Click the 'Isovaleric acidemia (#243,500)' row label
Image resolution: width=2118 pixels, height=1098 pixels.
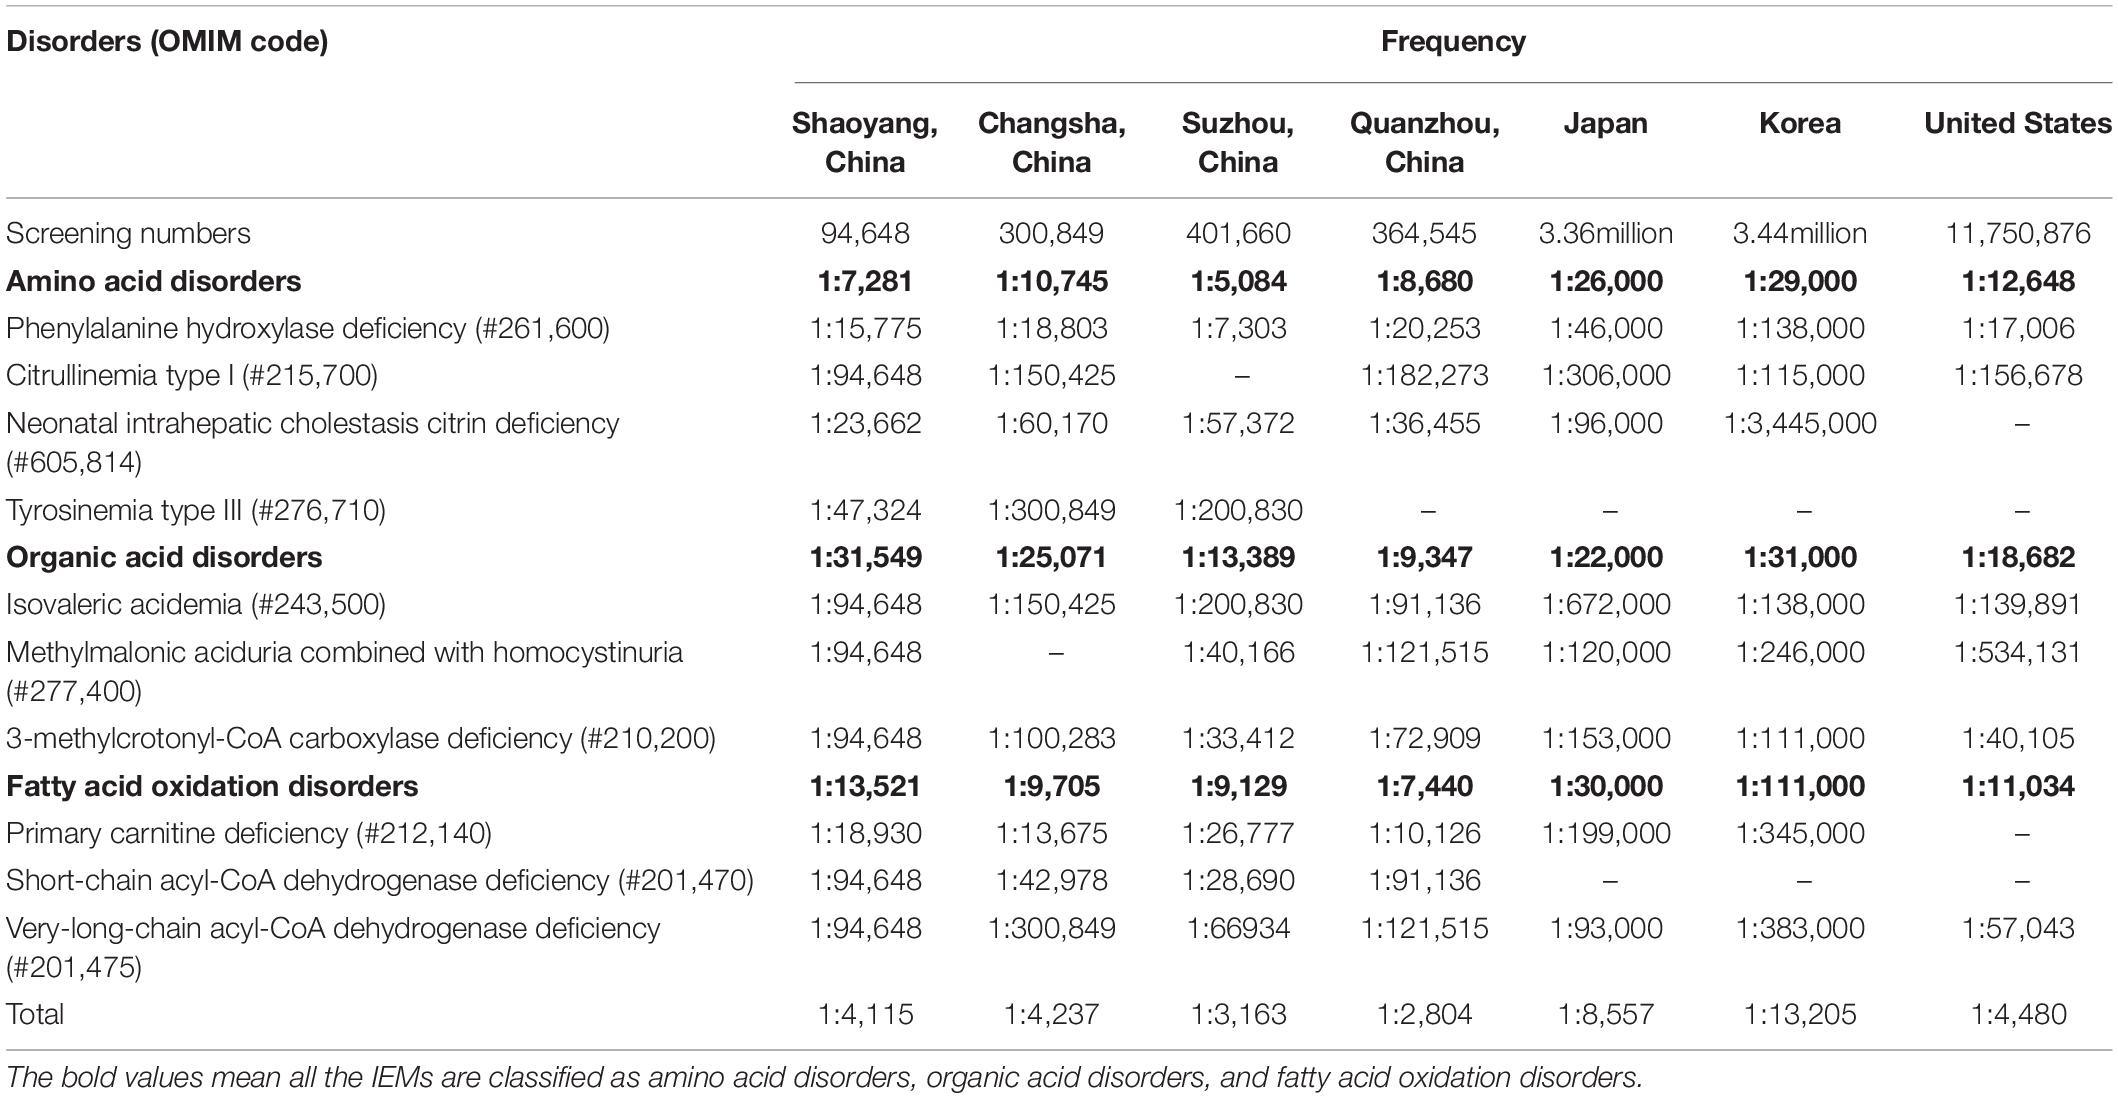pos(196,604)
